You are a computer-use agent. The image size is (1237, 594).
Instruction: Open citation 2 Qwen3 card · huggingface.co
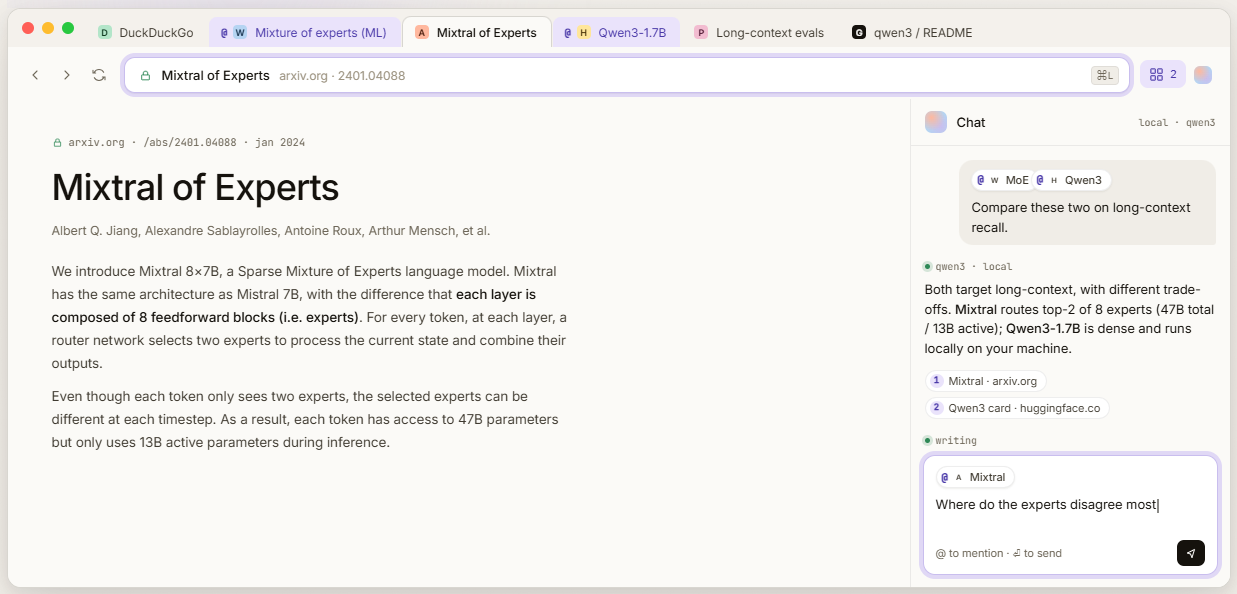[x=1017, y=408]
